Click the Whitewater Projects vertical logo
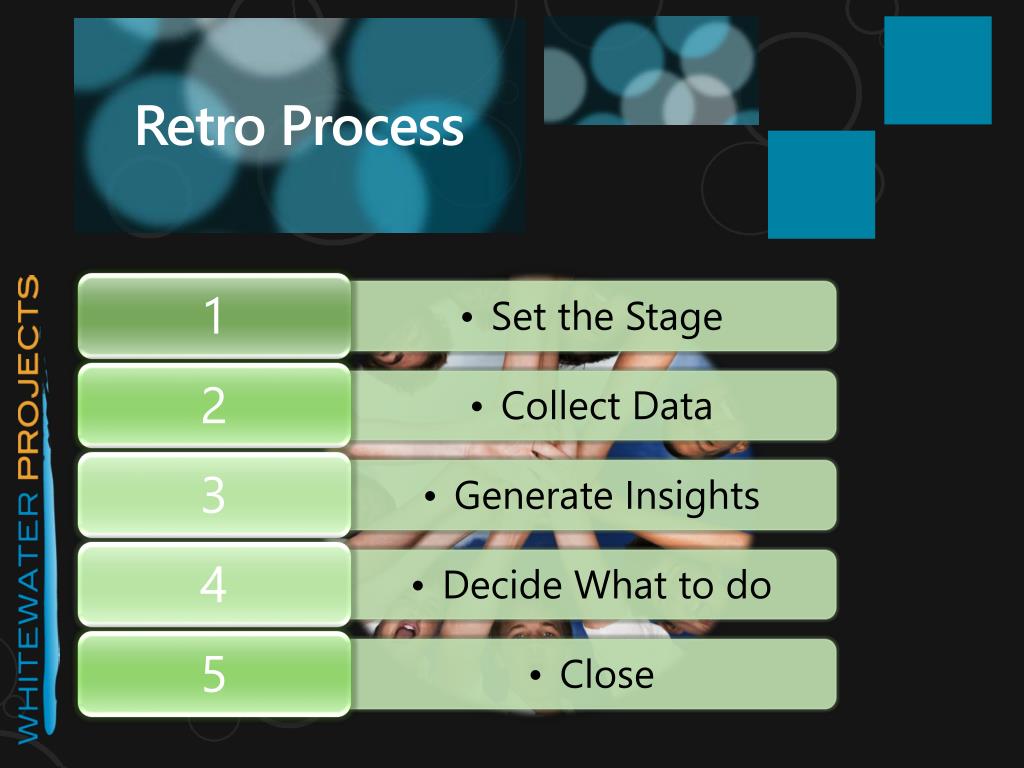 (31, 509)
